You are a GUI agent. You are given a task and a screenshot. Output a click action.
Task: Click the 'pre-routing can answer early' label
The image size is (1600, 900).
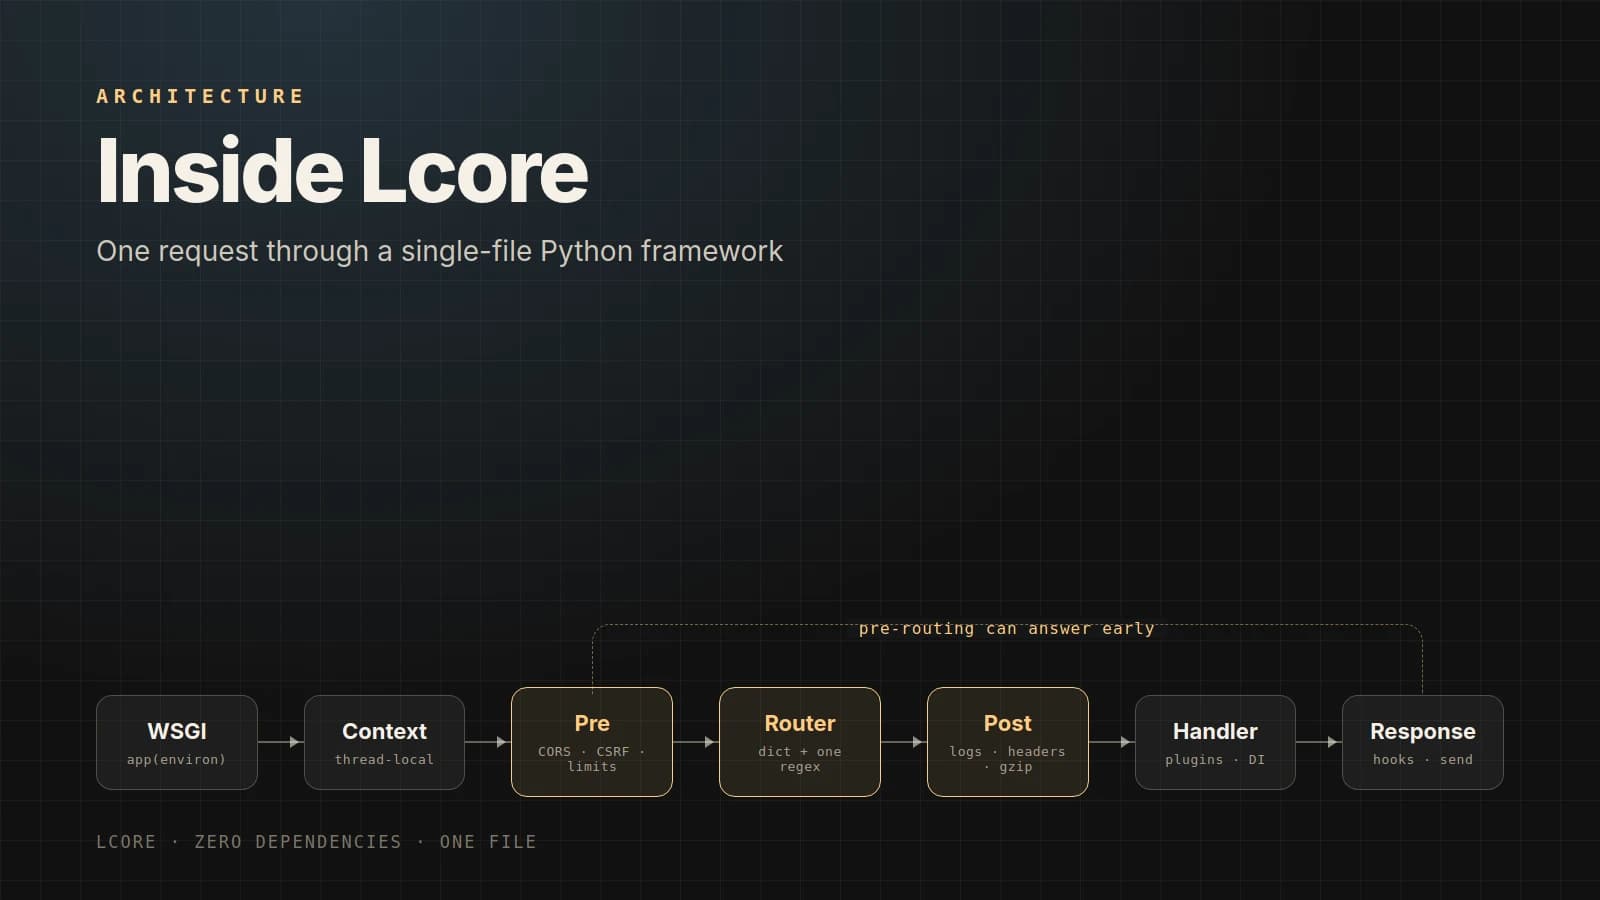point(1006,628)
